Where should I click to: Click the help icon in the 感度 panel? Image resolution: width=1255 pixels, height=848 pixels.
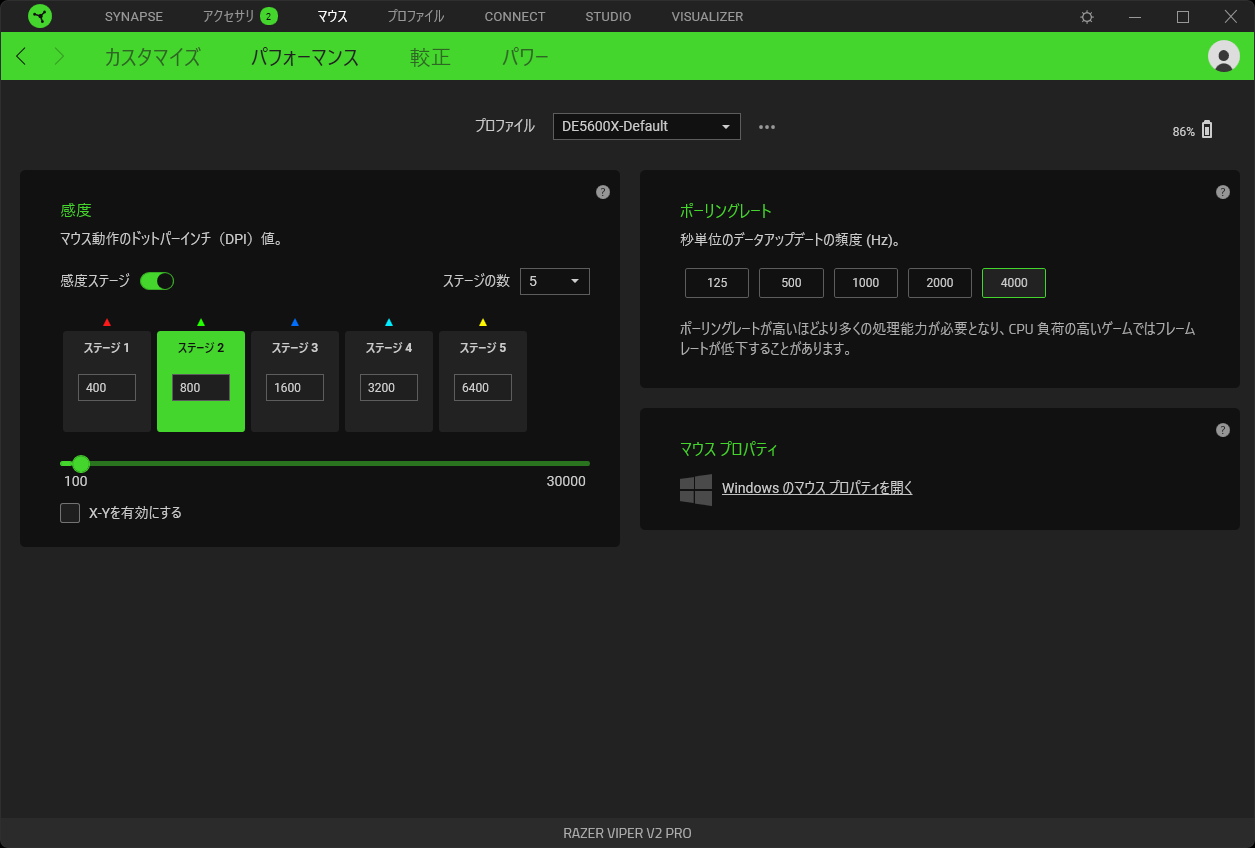602,192
